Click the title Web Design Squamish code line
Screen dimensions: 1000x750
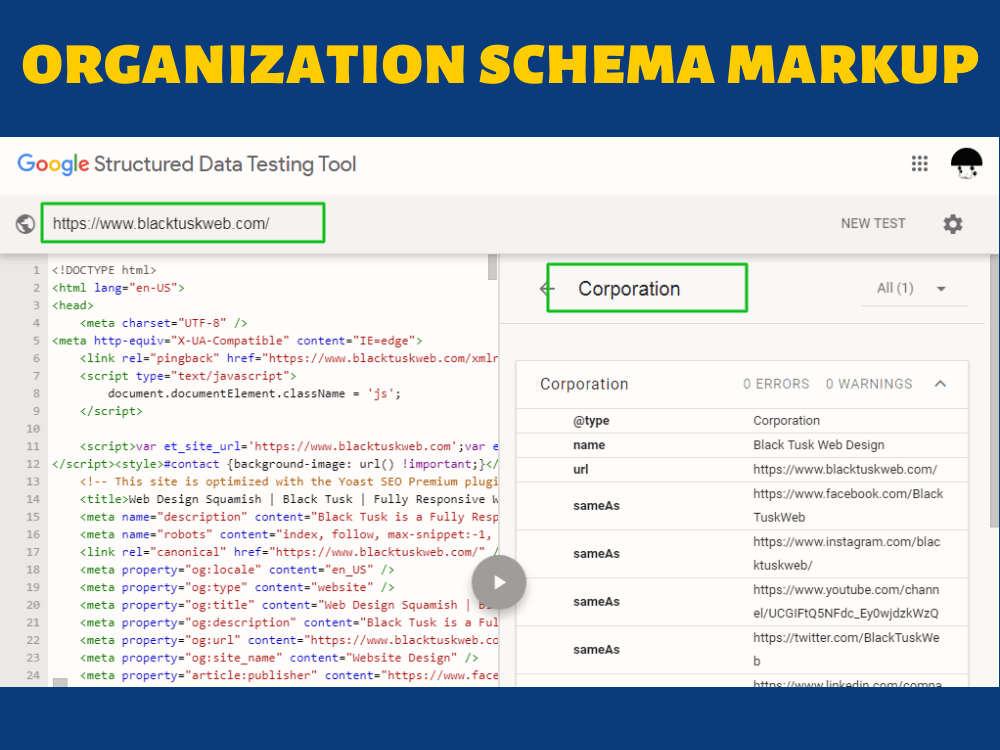289,499
